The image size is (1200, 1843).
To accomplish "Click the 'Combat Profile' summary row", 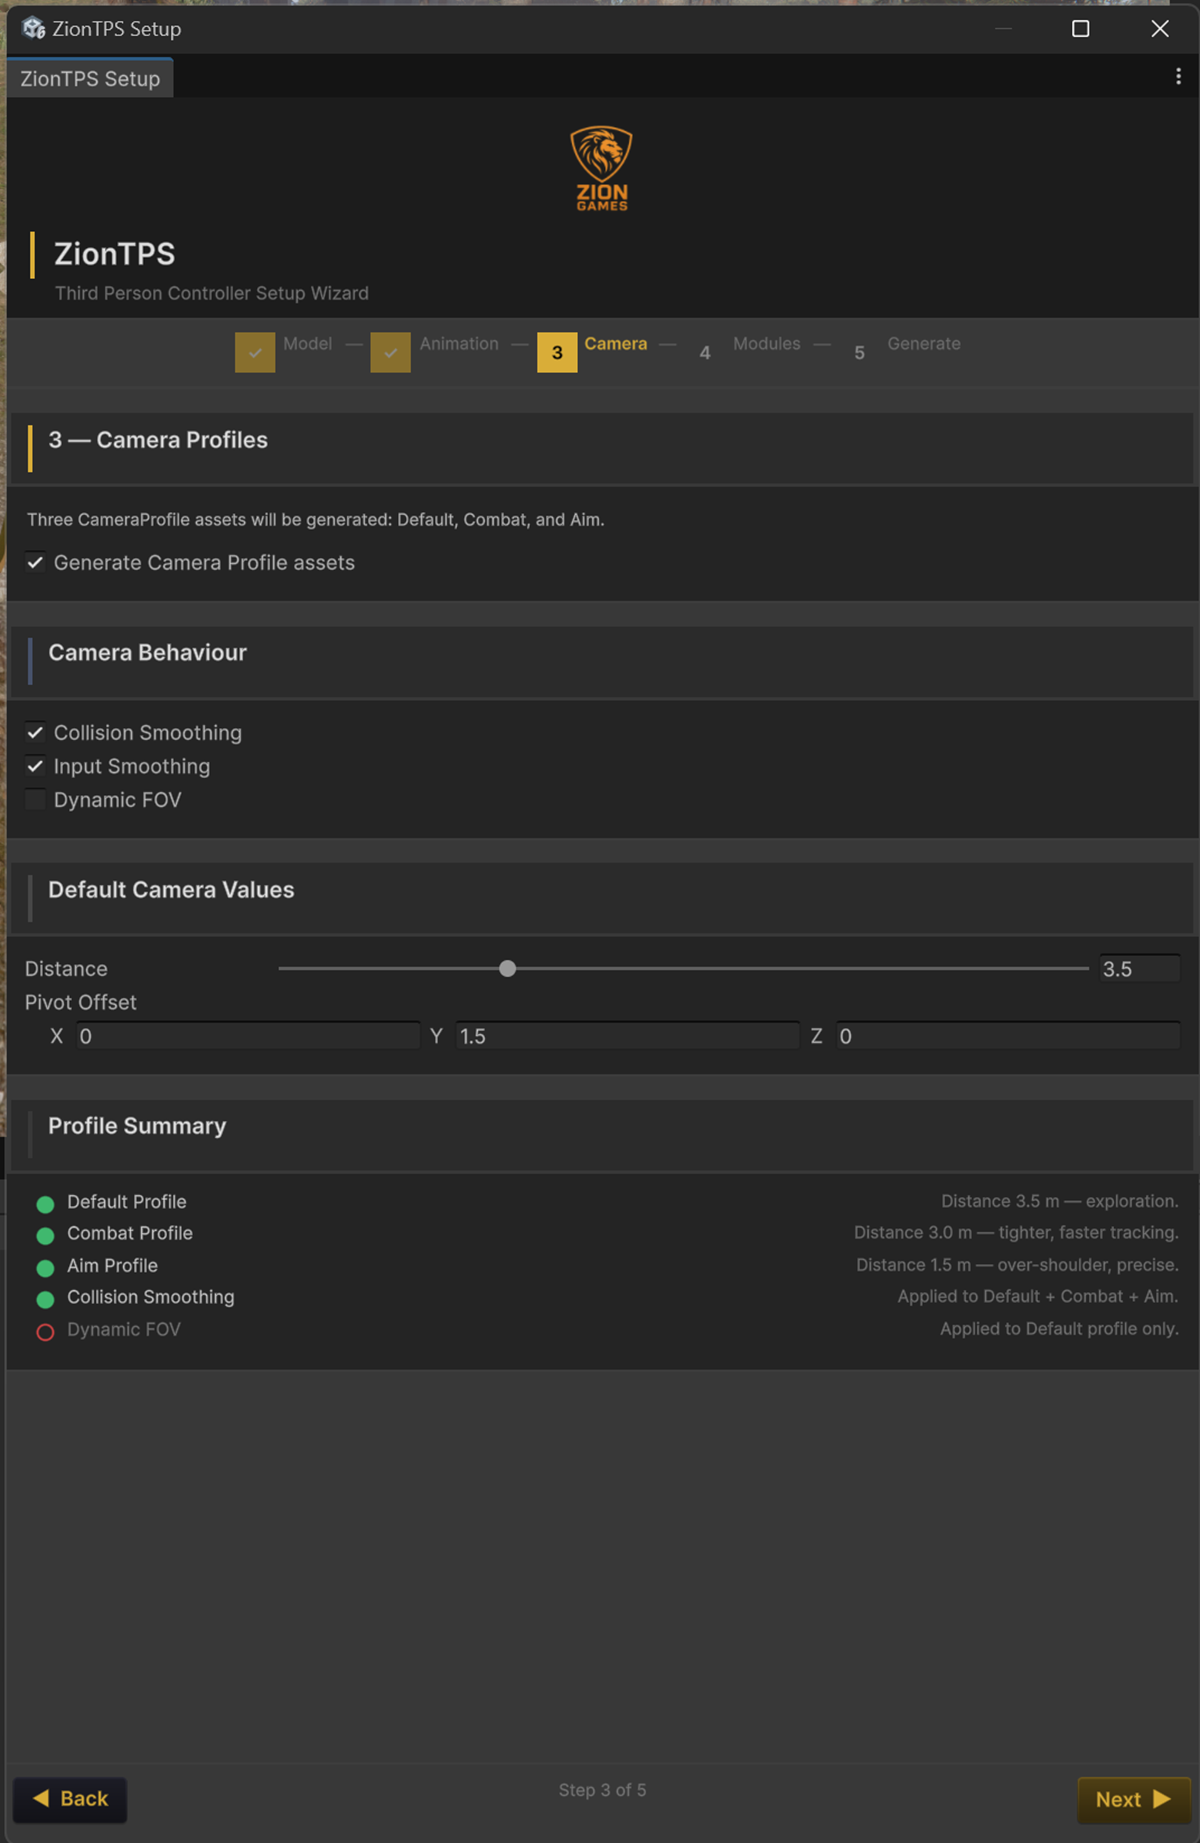I will pos(607,1233).
